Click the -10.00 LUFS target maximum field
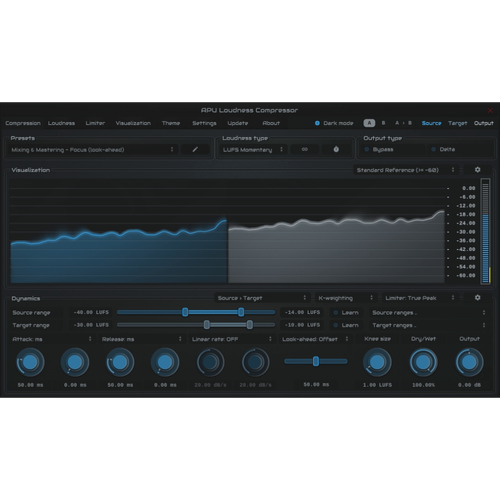Screen dimensions: 500x500 (x=302, y=325)
